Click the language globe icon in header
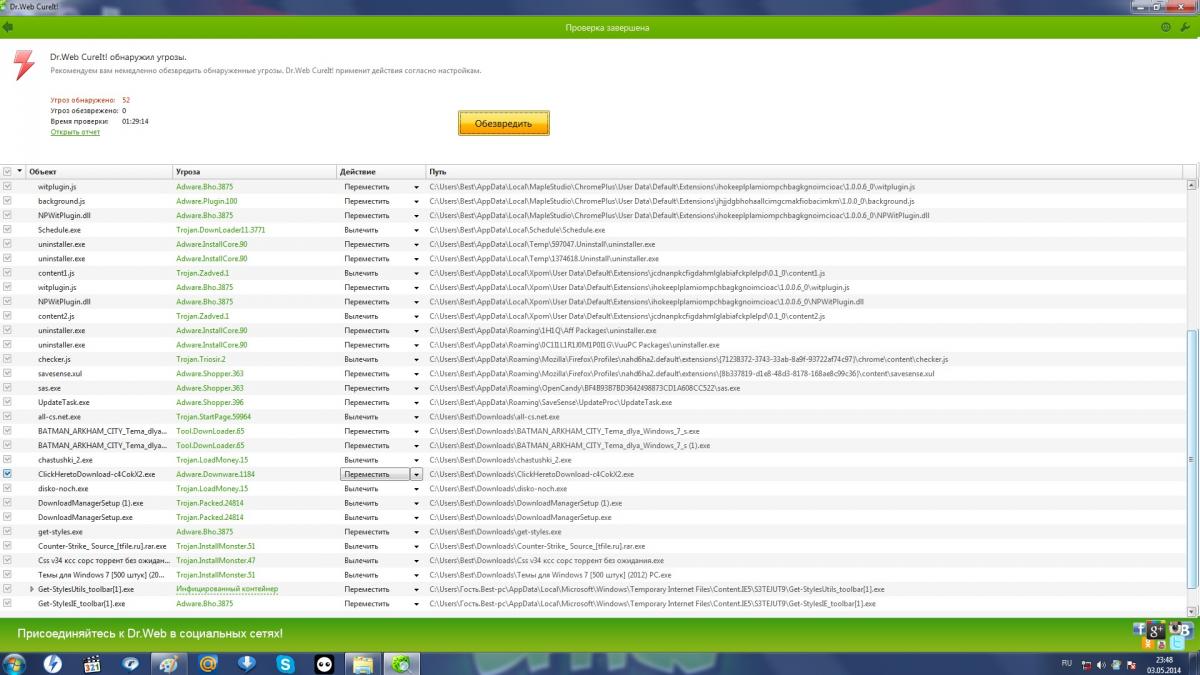The image size is (1200, 675). pos(1166,27)
